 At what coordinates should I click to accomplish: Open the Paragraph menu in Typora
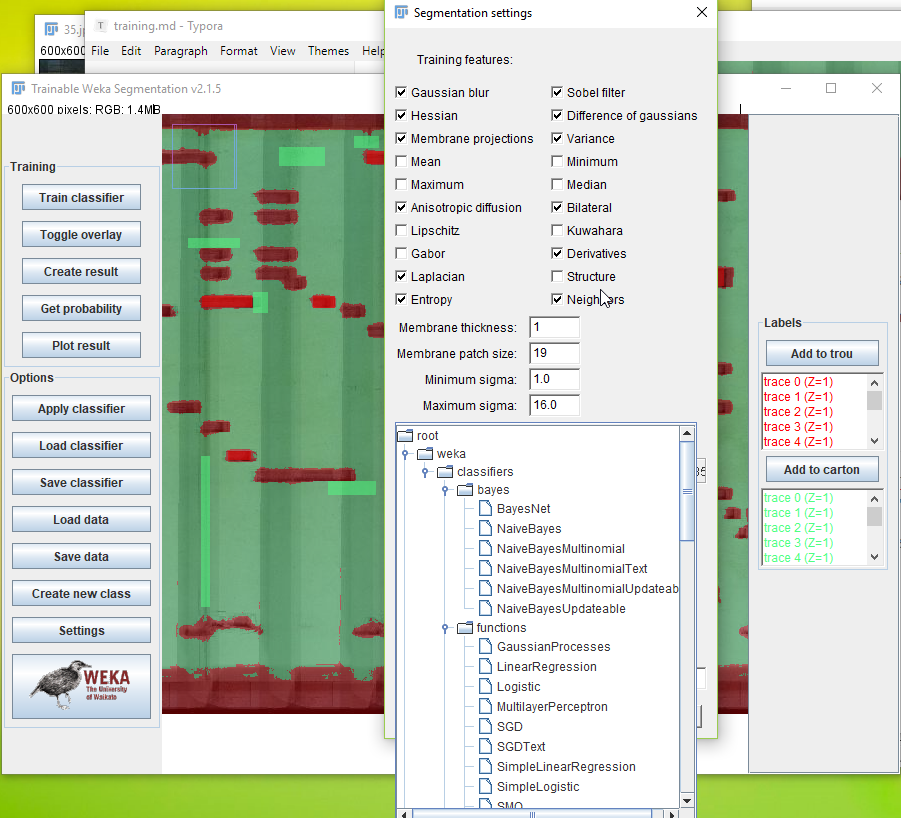181,51
